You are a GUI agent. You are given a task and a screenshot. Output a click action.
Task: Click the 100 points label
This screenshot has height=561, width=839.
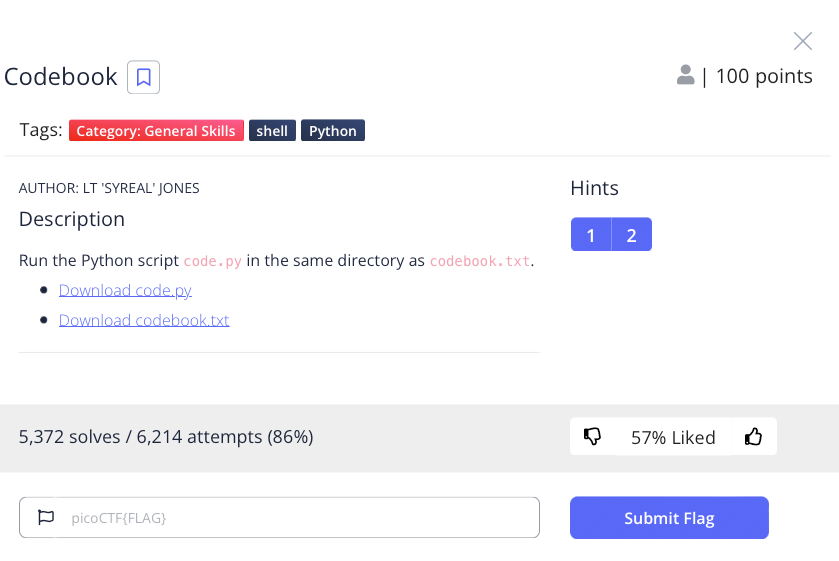coord(764,76)
